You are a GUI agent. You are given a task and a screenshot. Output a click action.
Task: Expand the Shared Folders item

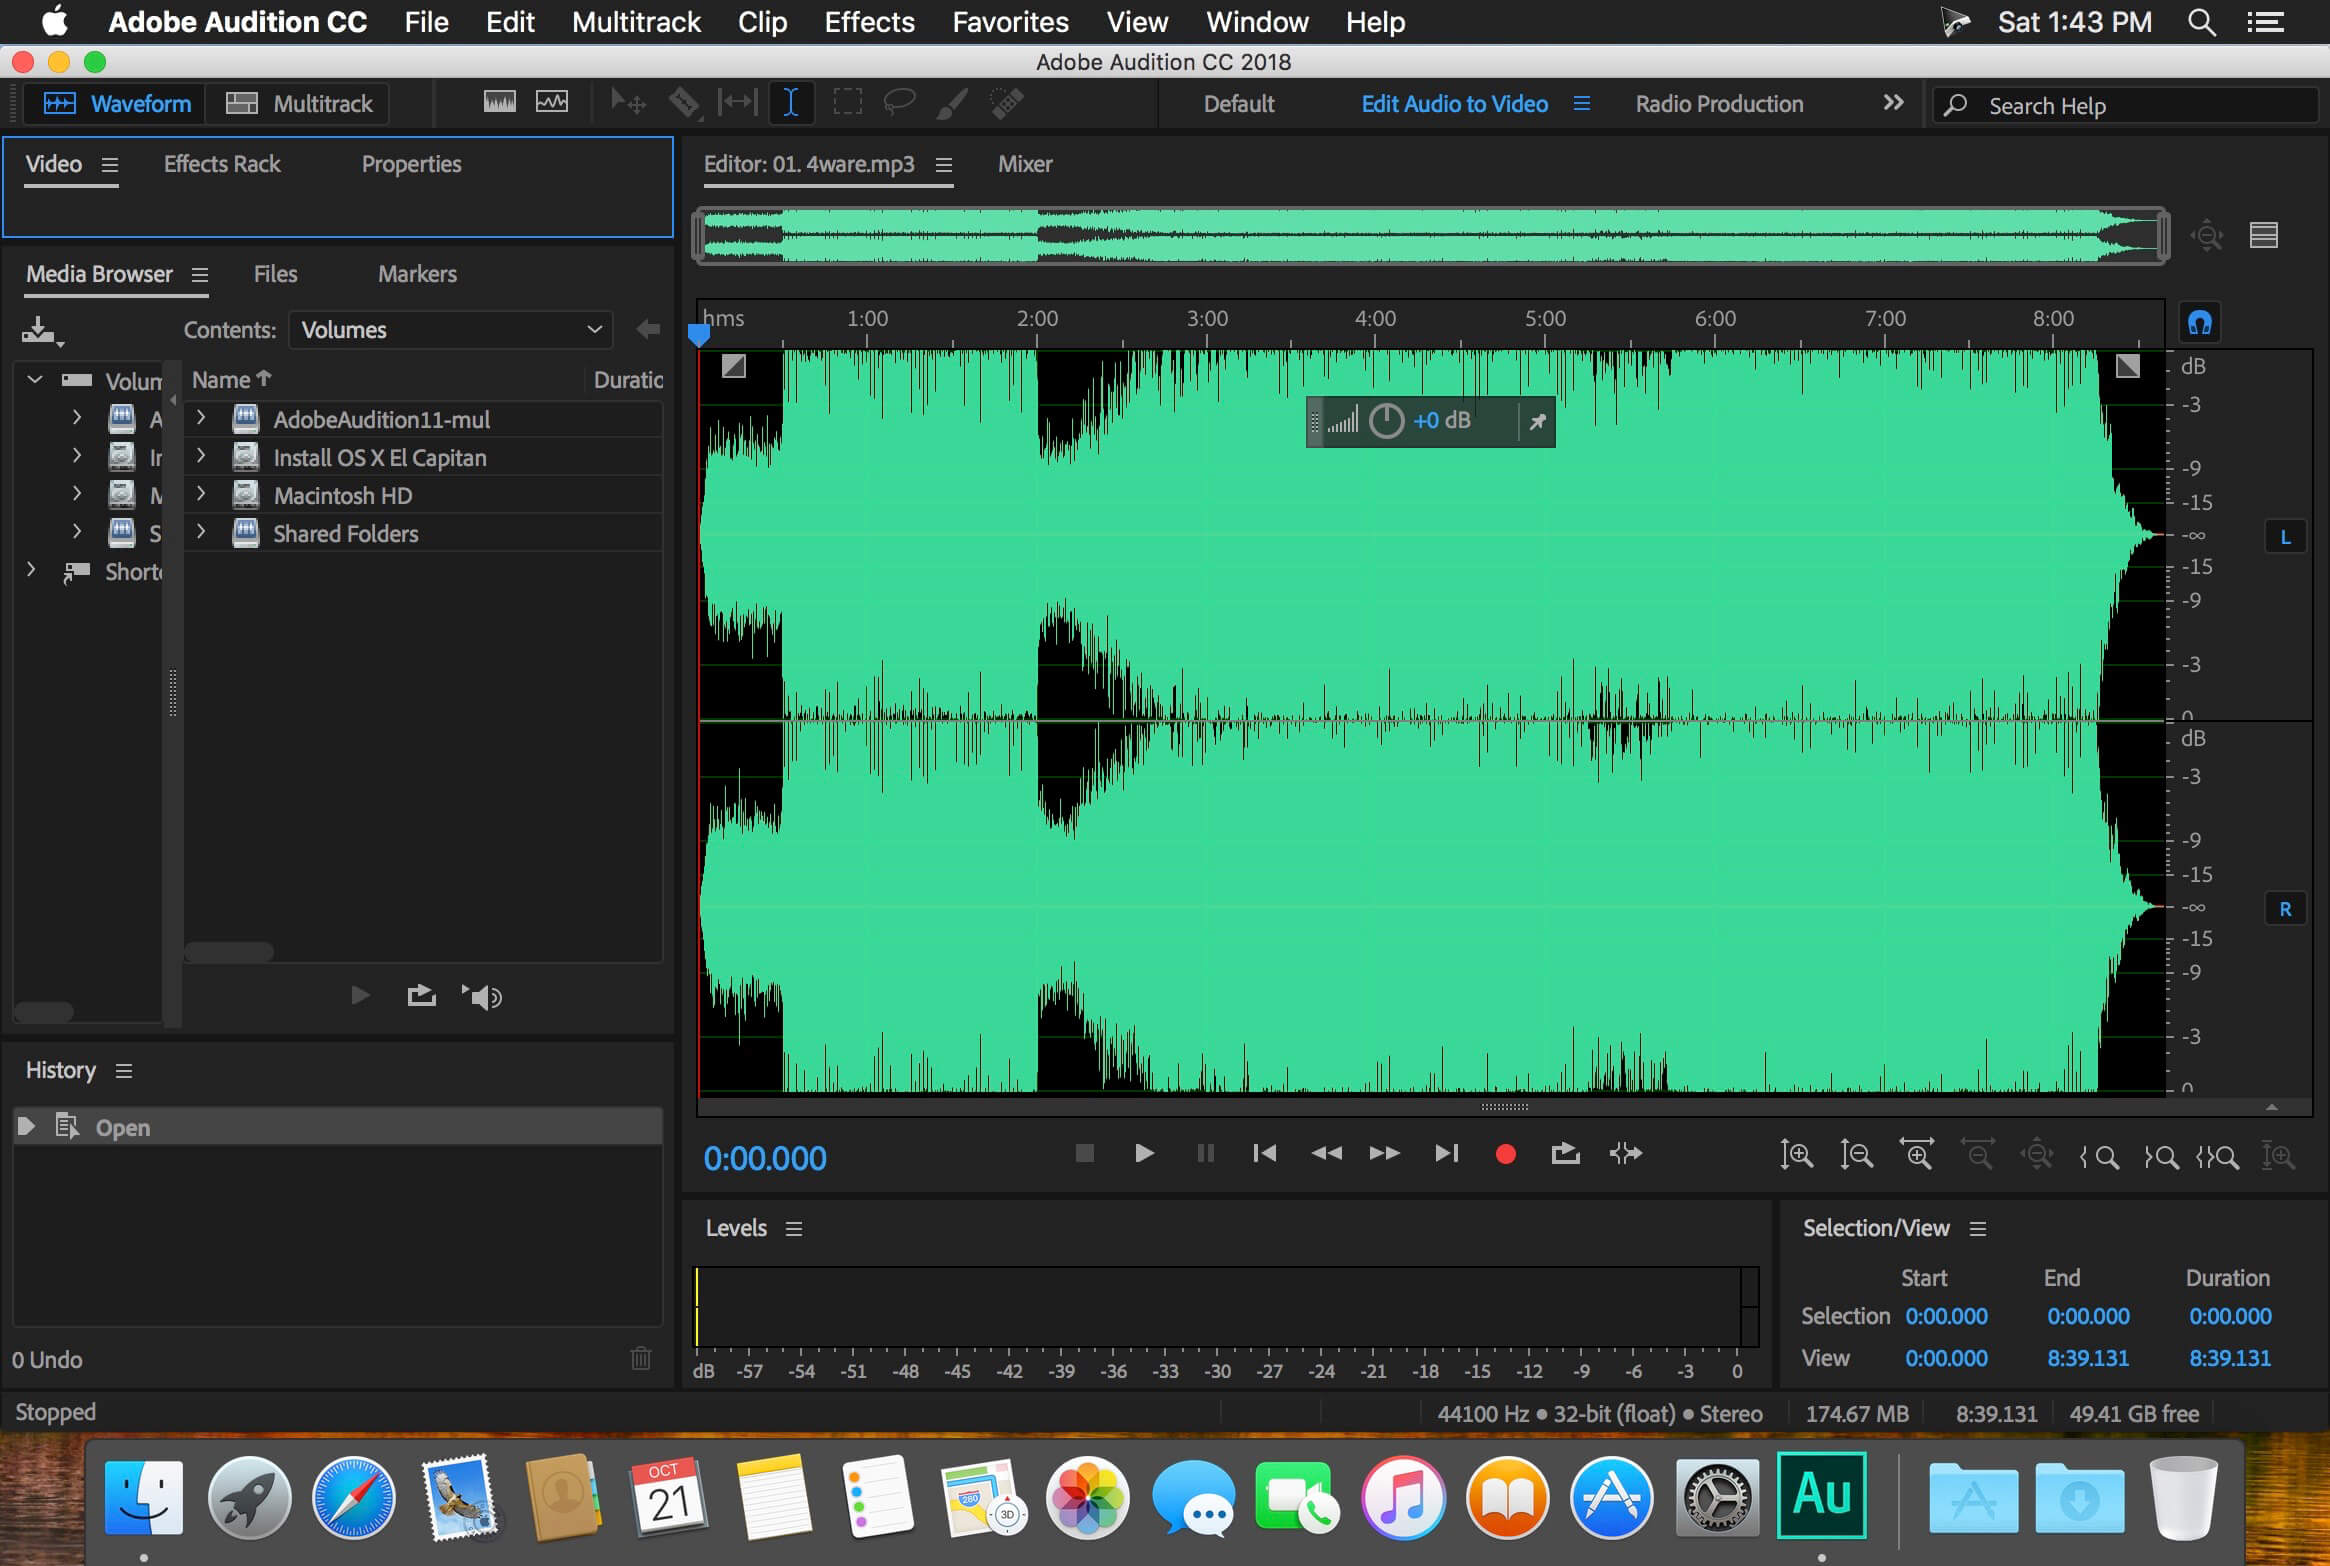[x=201, y=532]
